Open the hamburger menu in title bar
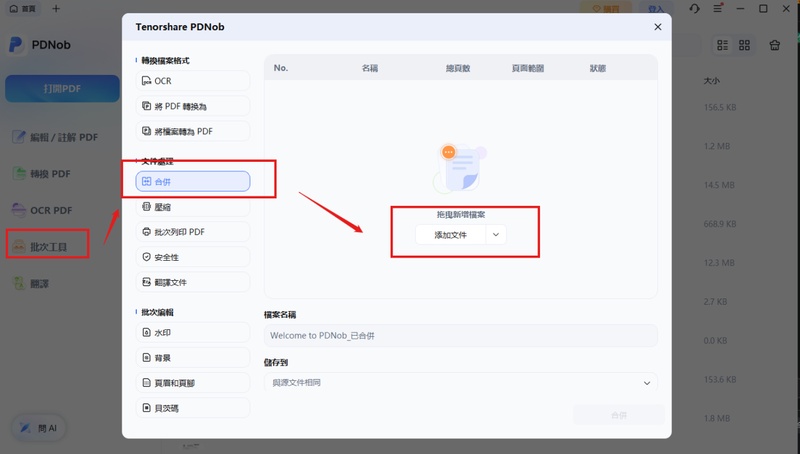The width and height of the screenshot is (800, 454). point(718,9)
